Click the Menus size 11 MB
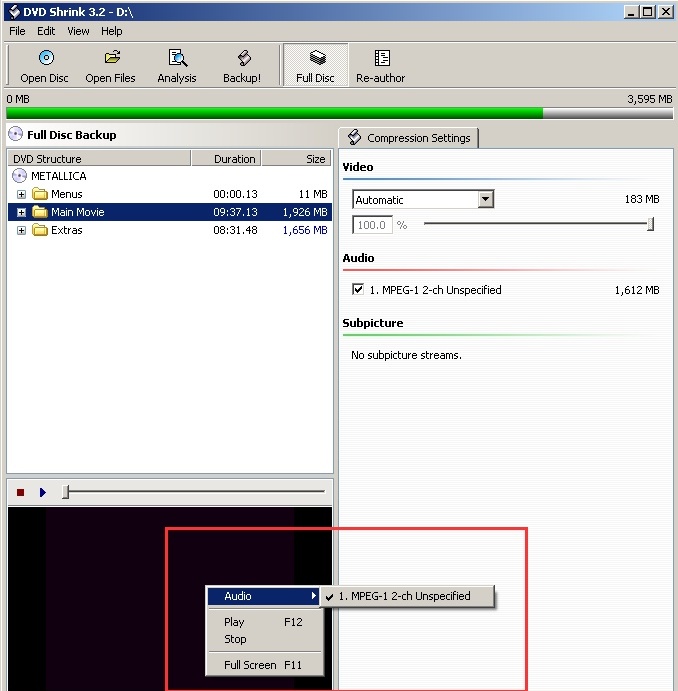 pos(313,194)
